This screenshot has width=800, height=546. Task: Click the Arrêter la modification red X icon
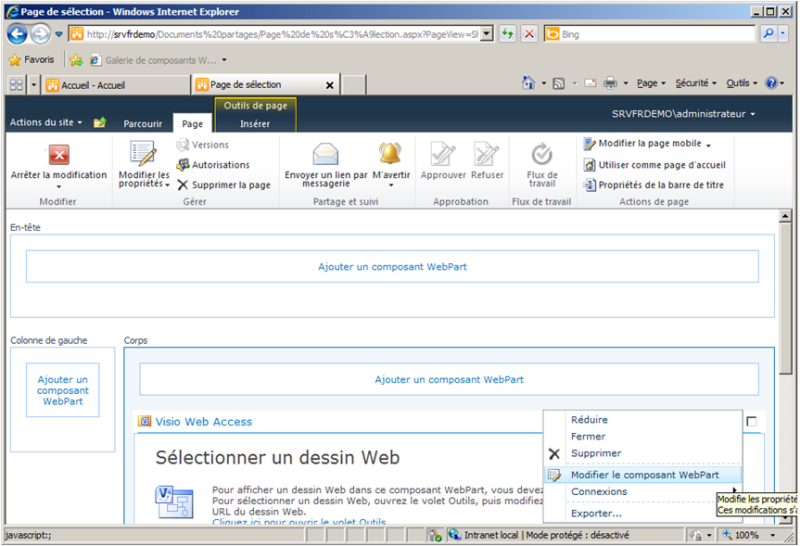point(59,155)
